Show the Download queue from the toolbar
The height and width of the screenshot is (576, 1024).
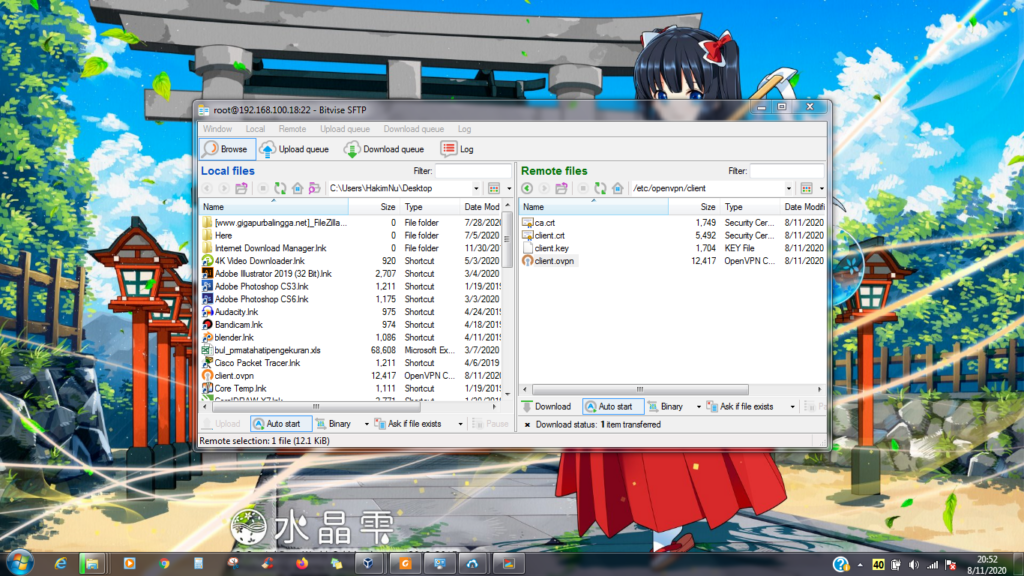point(384,149)
